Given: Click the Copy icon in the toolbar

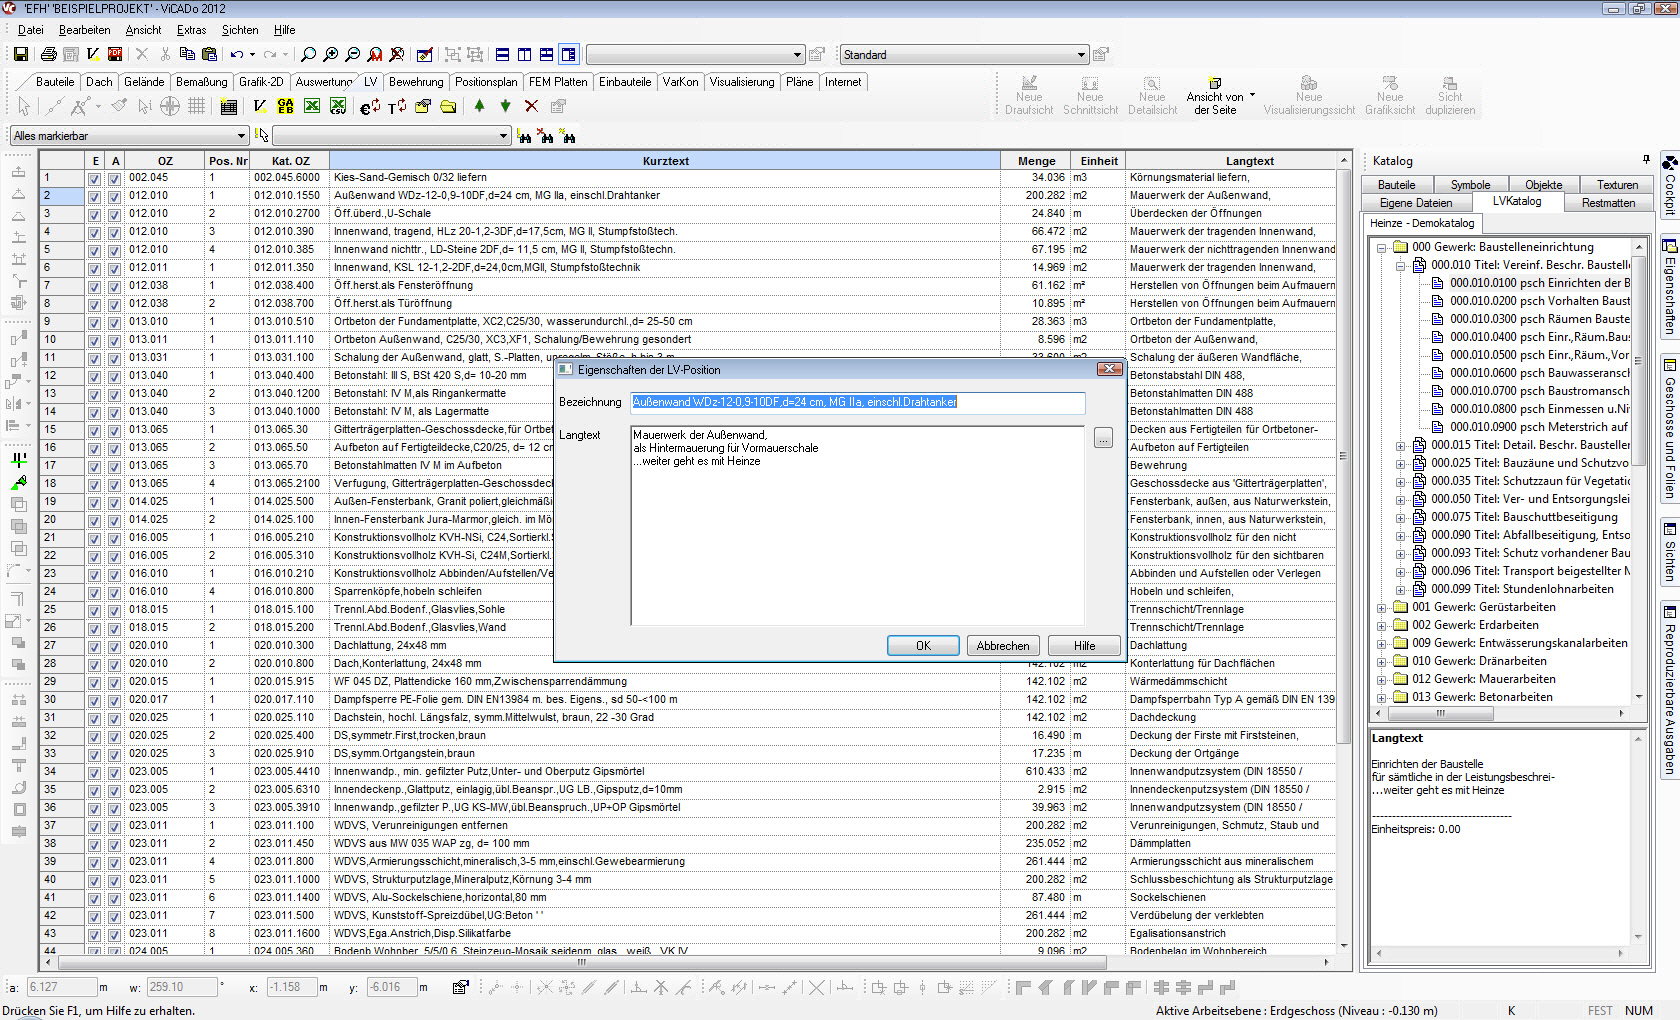Looking at the screenshot, I should [x=187, y=54].
